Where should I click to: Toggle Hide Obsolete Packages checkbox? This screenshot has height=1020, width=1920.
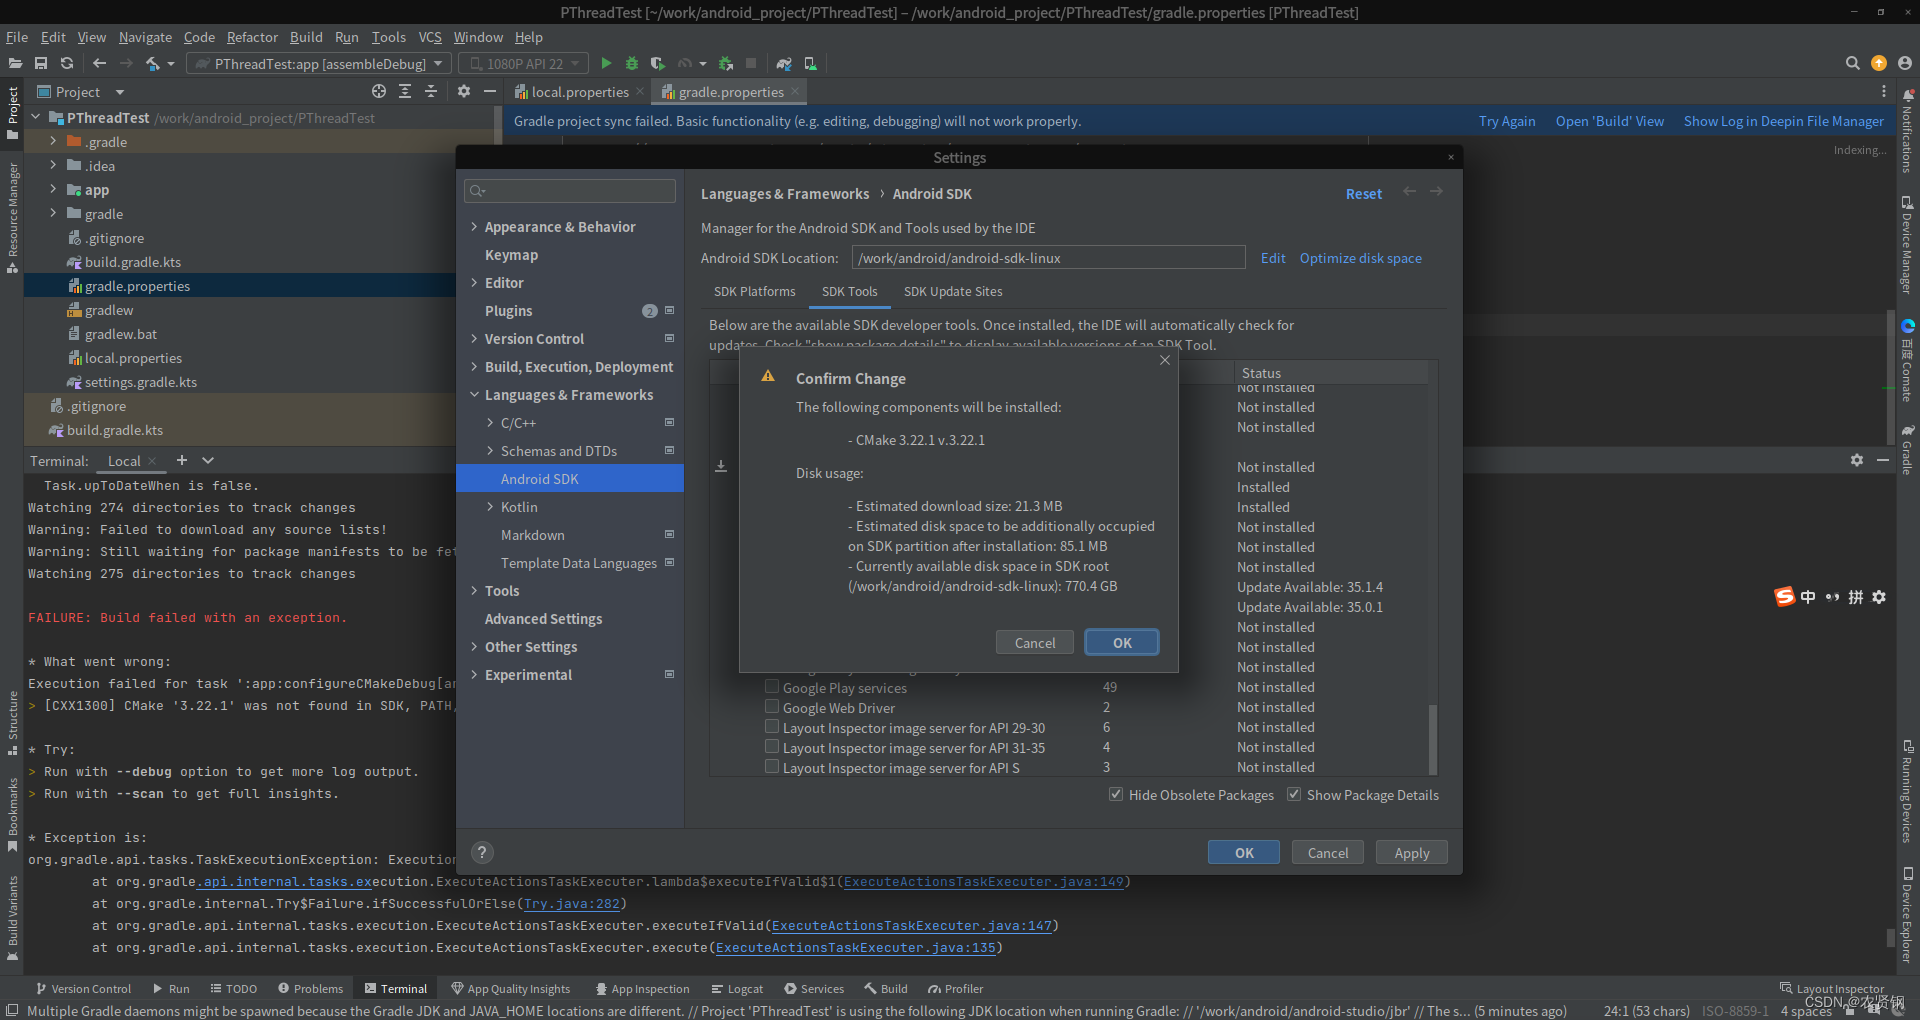coord(1116,794)
